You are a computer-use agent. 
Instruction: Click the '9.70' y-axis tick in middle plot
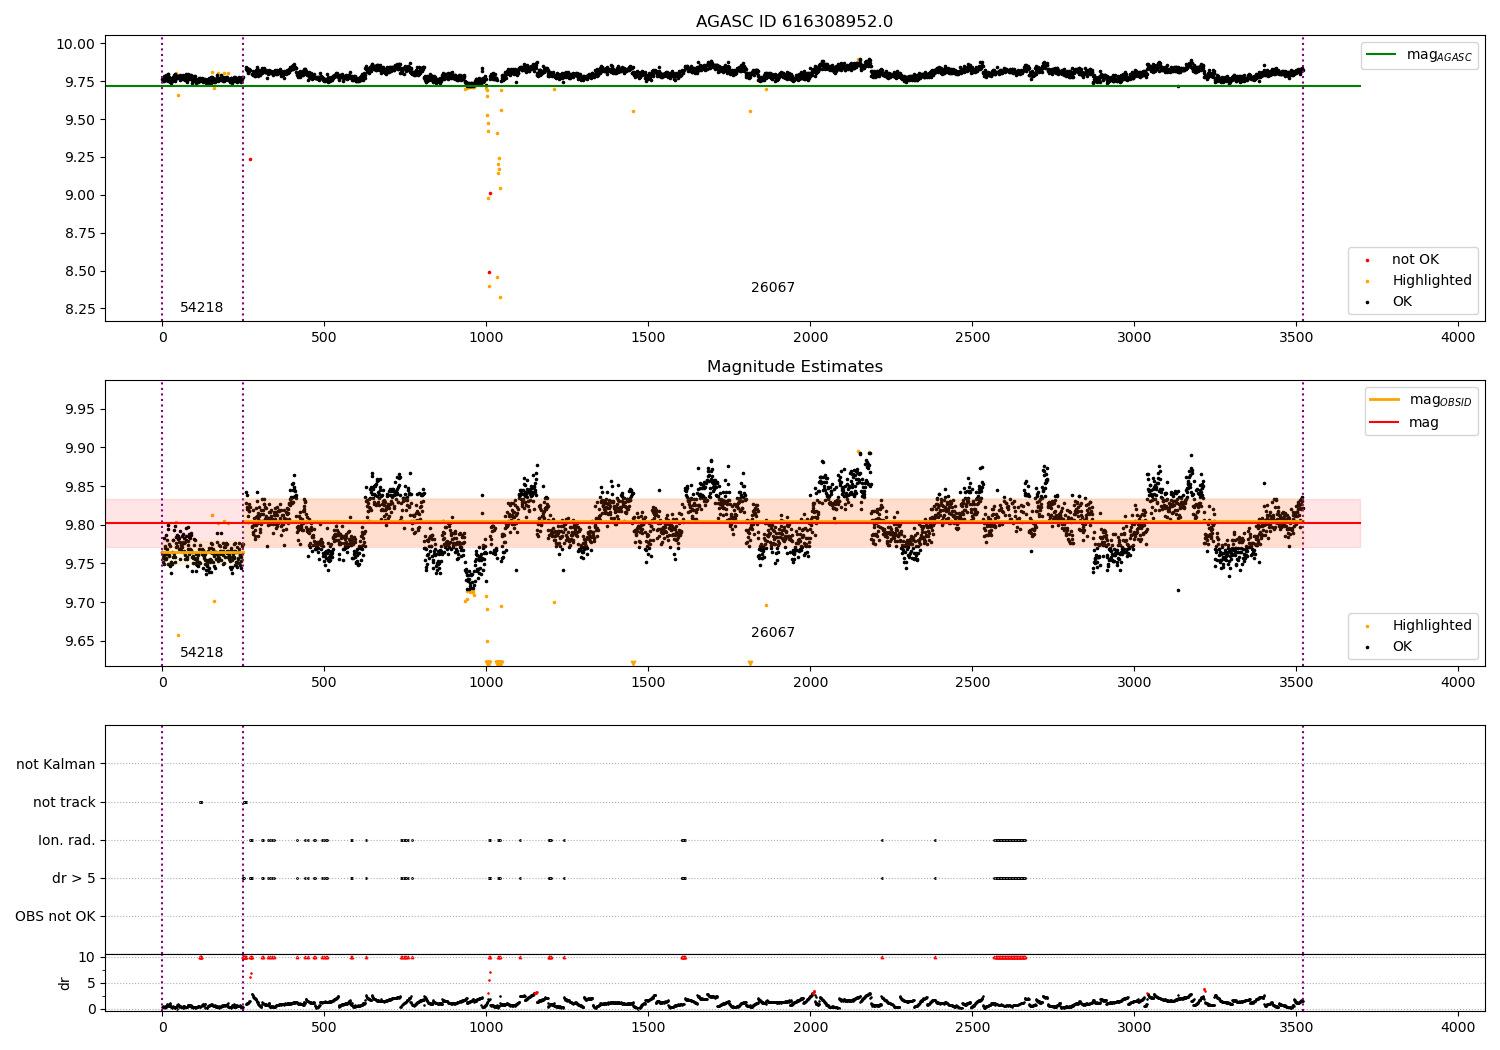pos(80,603)
